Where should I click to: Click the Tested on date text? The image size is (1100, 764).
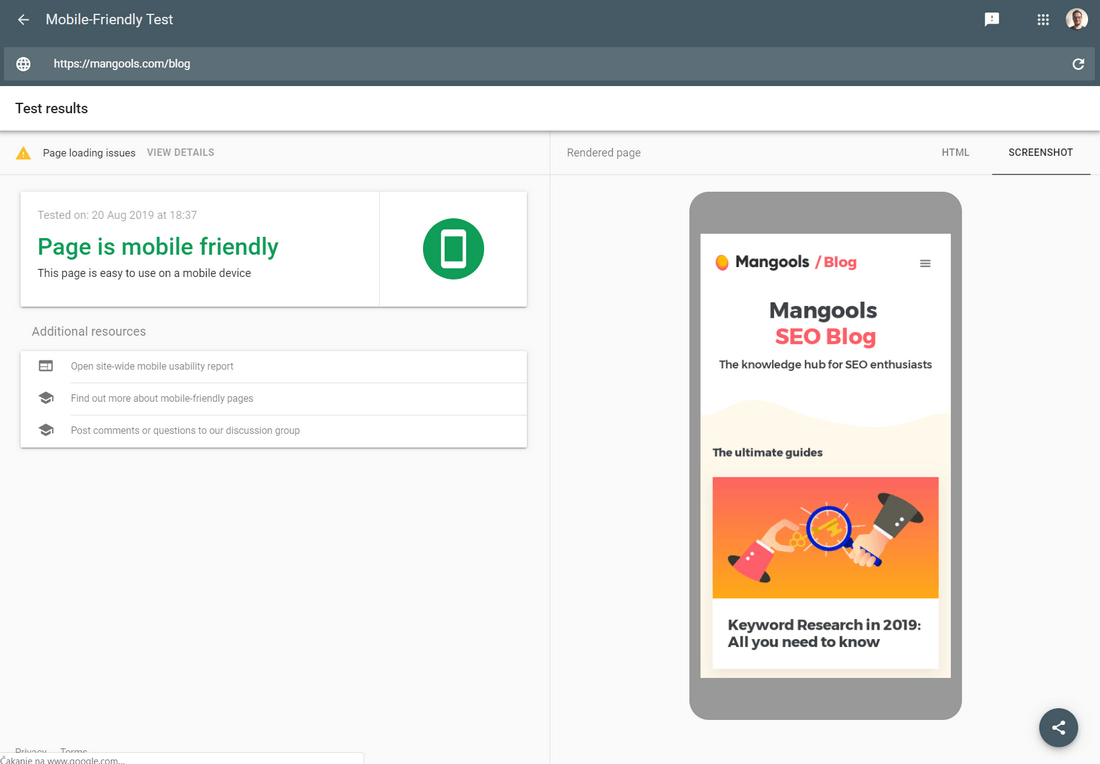point(117,215)
